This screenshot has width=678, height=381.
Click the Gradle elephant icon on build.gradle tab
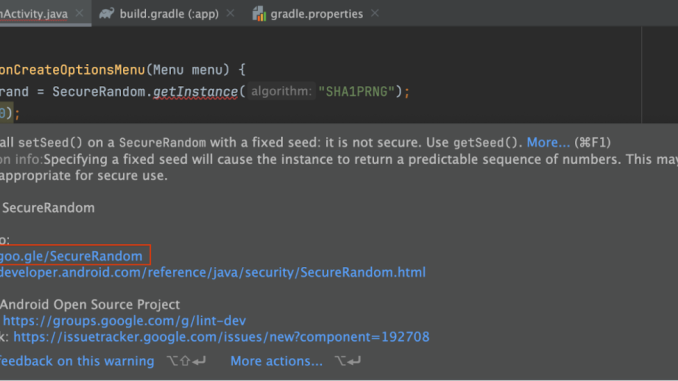pos(106,13)
